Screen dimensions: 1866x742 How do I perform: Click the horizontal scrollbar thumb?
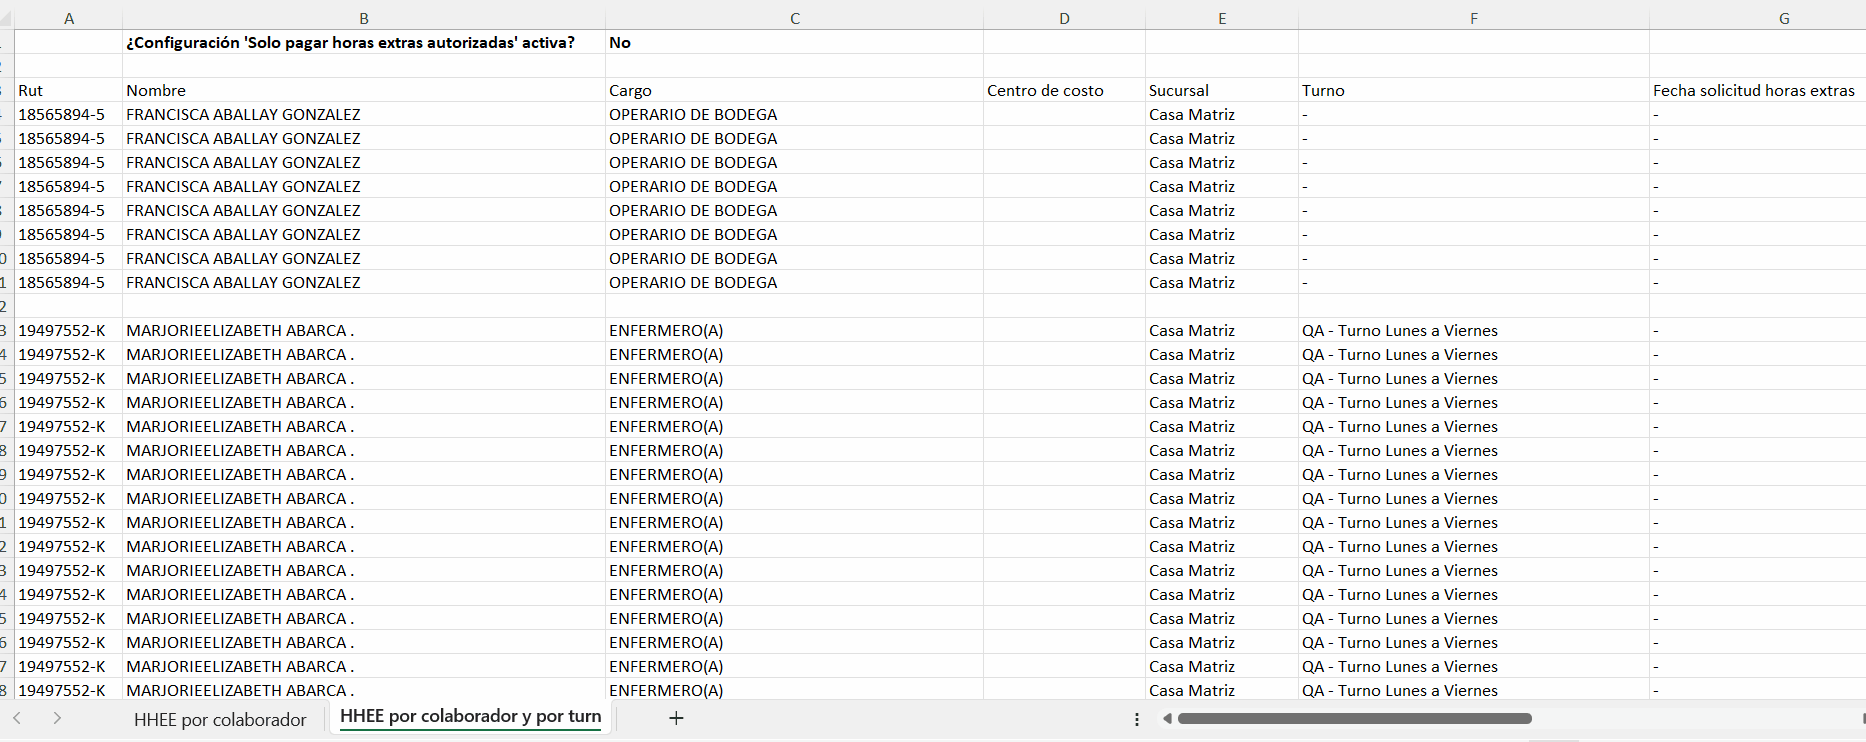(1354, 718)
